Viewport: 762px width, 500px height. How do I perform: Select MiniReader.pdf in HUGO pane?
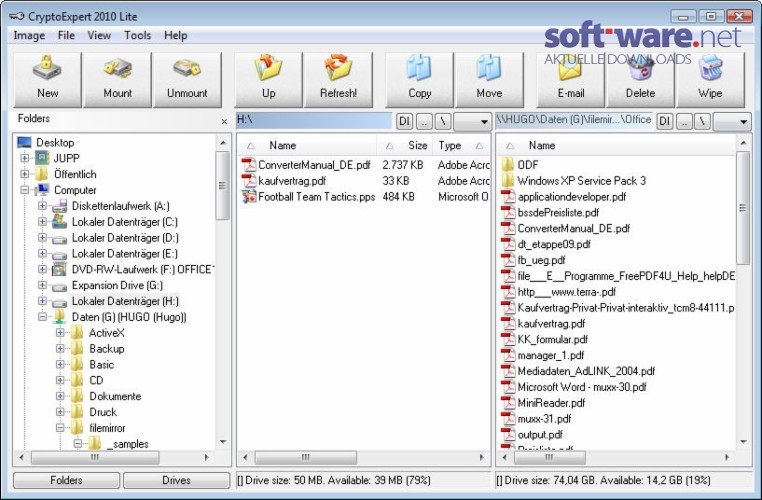(551, 403)
